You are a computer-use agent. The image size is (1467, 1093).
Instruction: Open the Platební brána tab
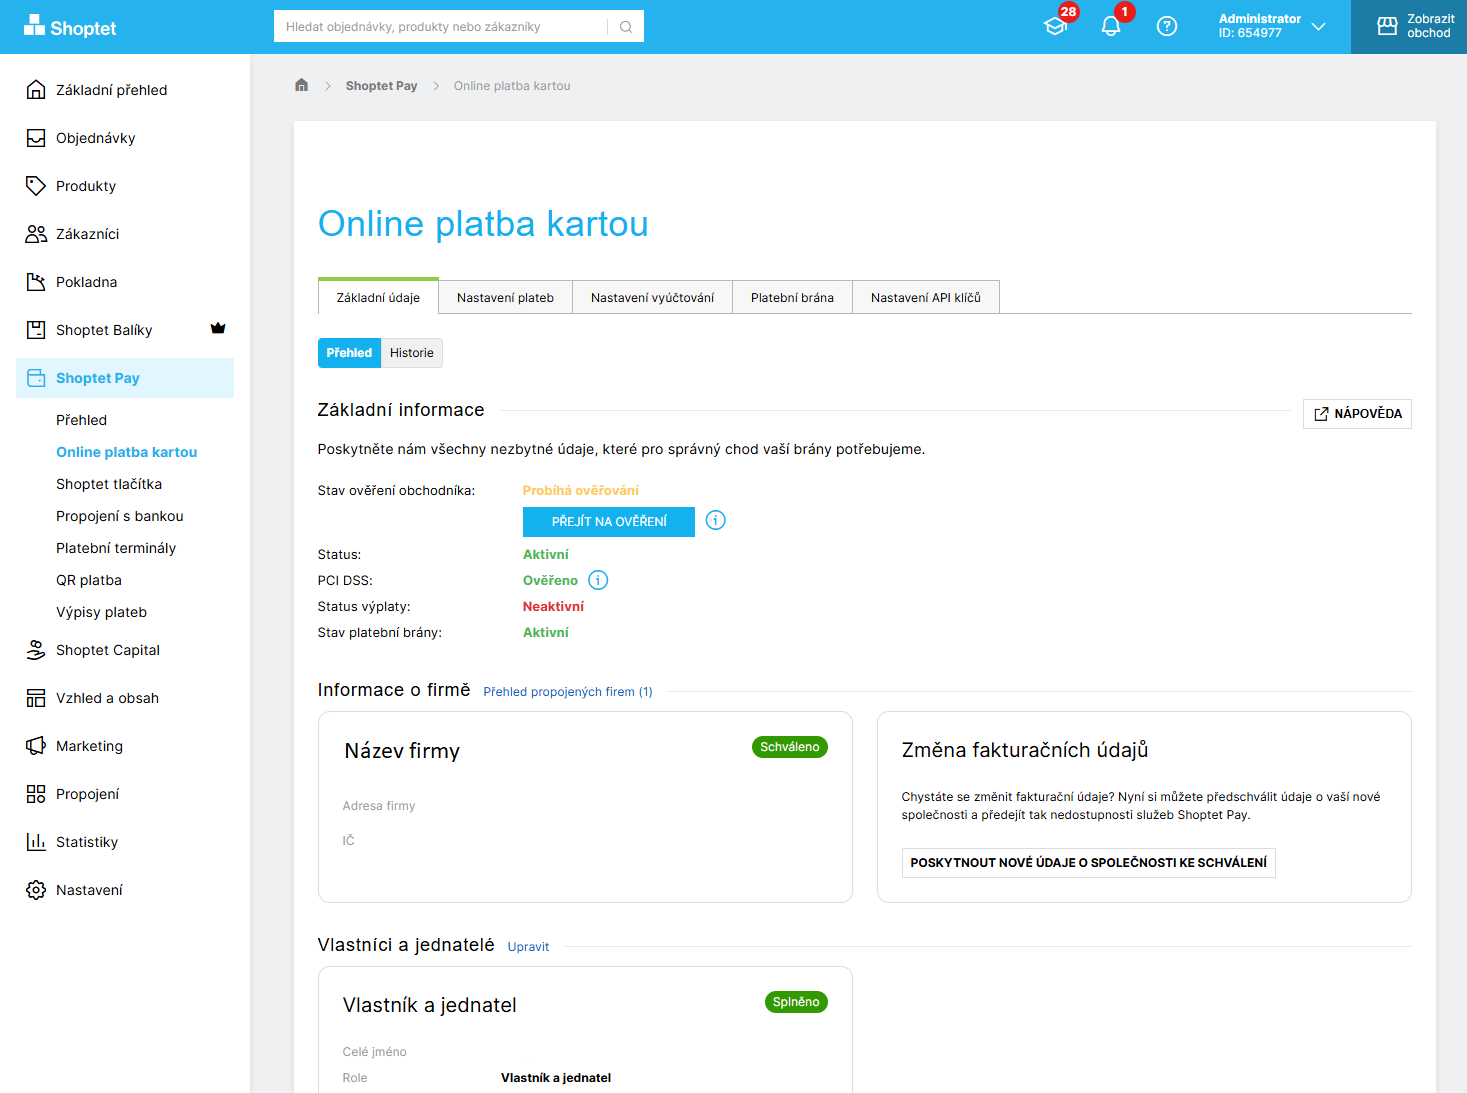coord(792,298)
